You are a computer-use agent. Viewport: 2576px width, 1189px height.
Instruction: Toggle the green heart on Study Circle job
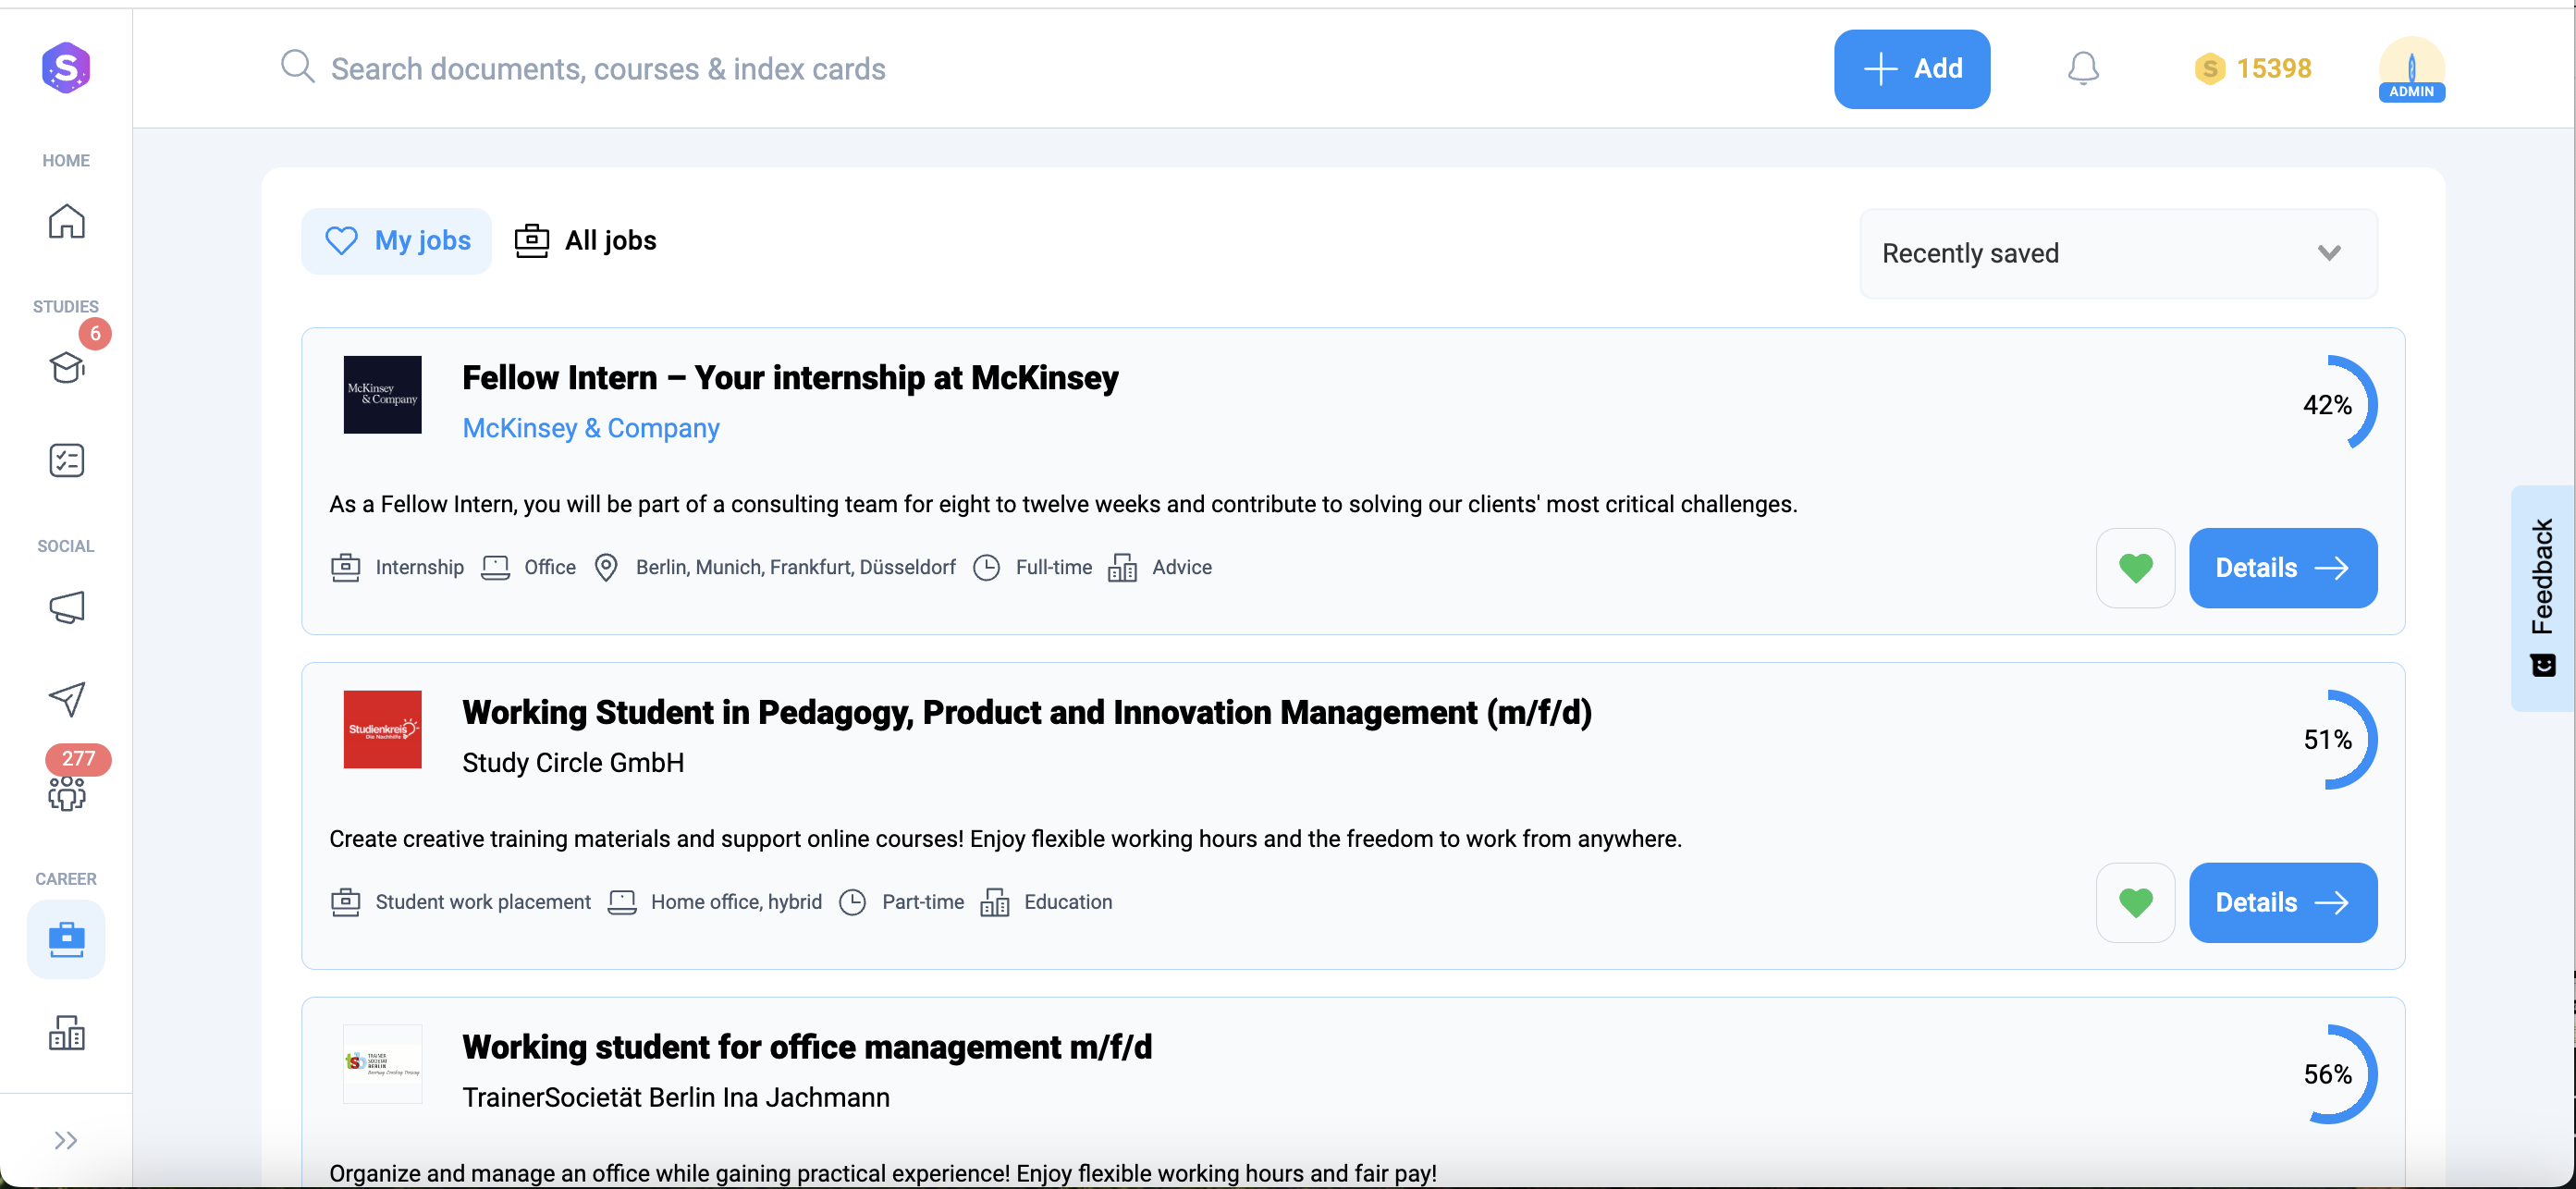click(x=2134, y=902)
